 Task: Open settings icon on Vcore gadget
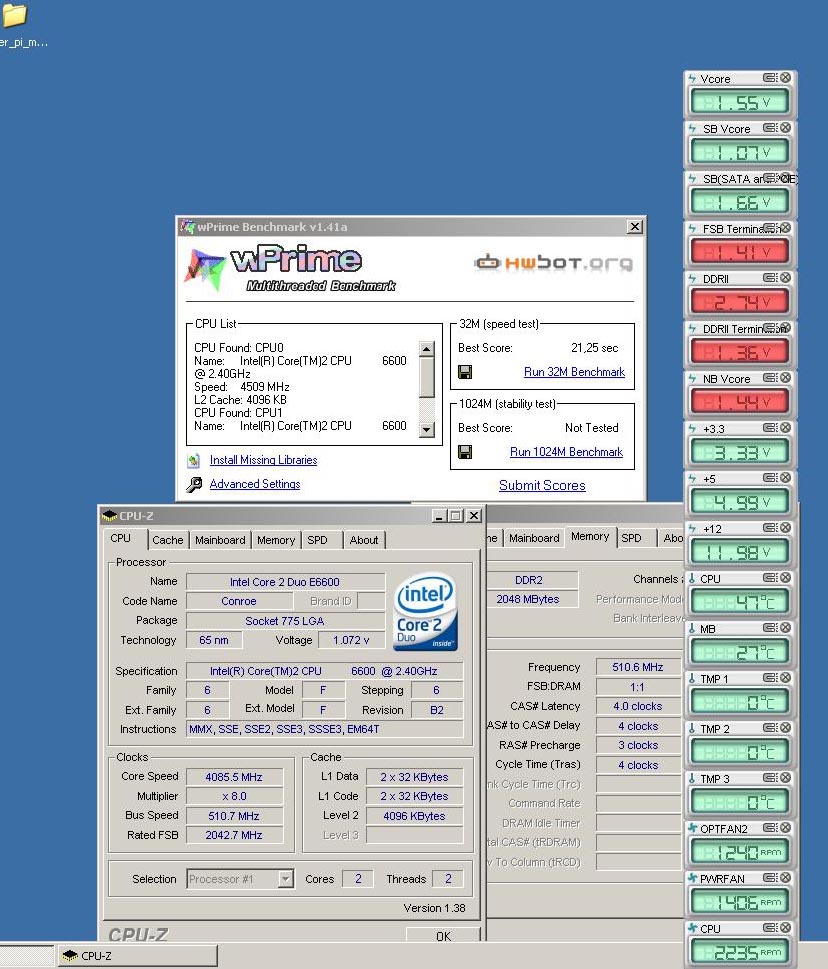point(770,78)
